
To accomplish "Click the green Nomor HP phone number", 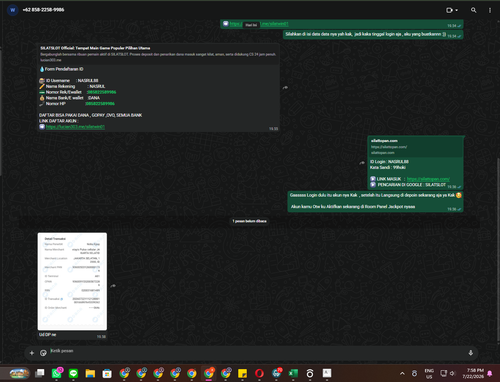I will pos(100,104).
